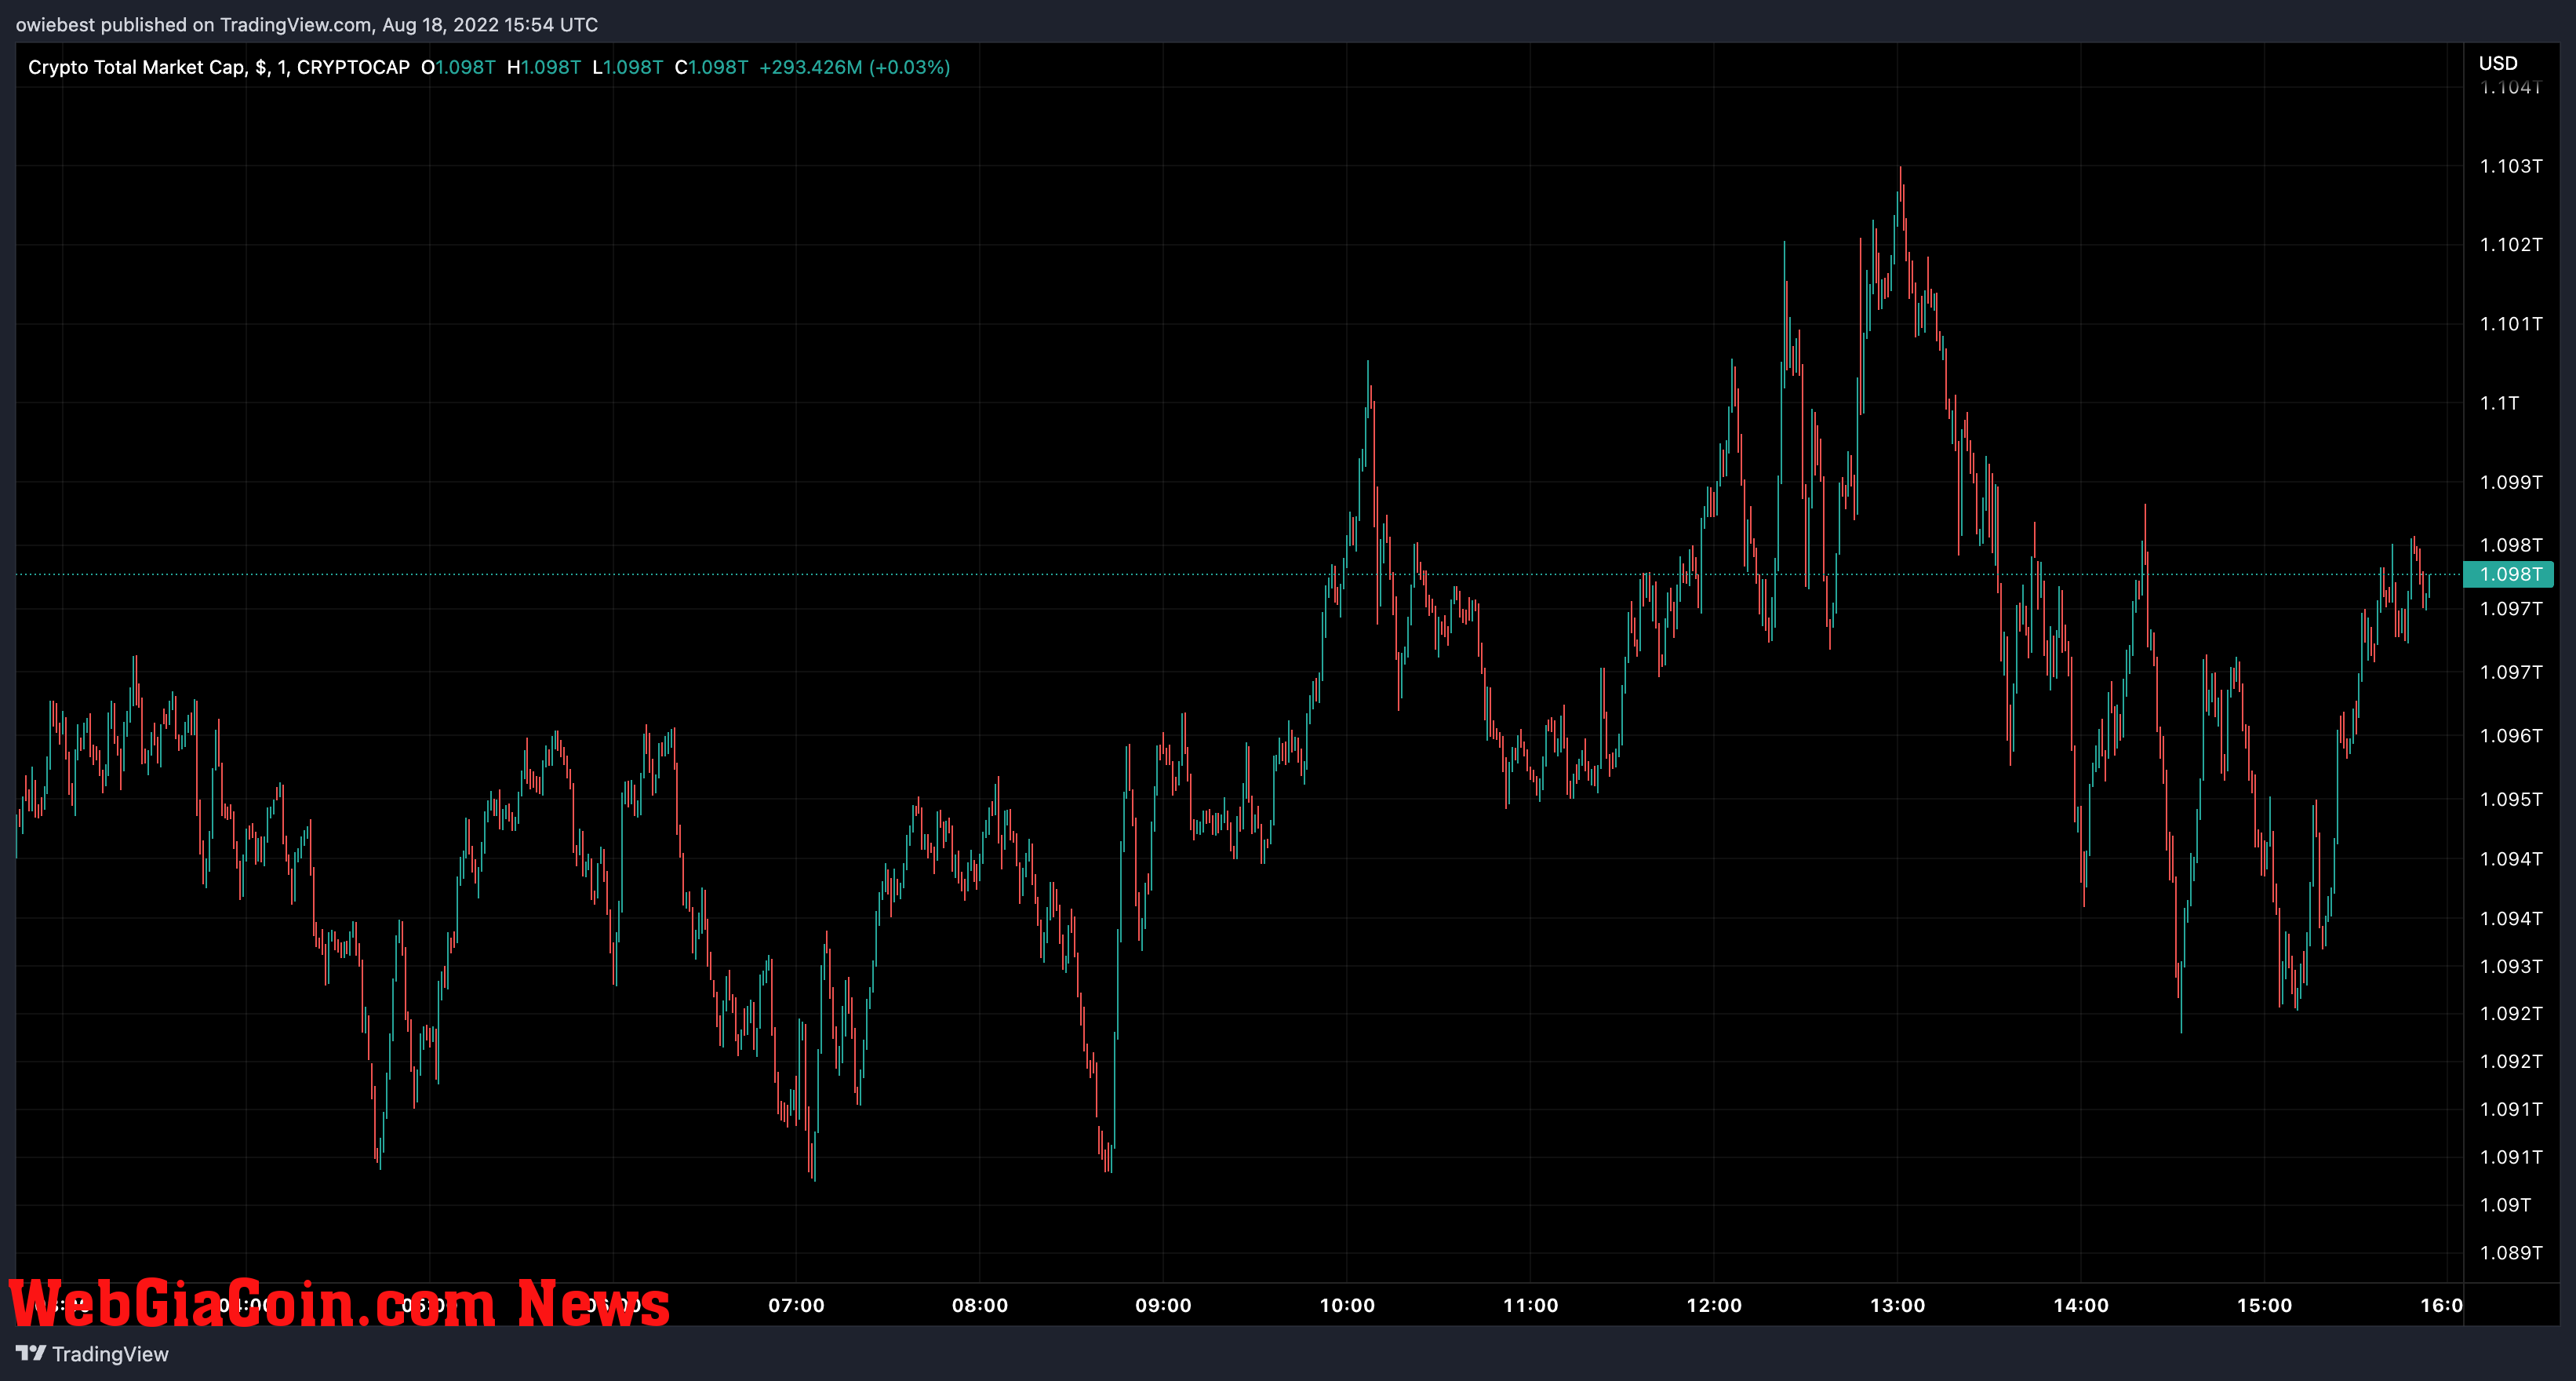Click the 15:00 time axis label
2576x1381 pixels.
[x=2264, y=1305]
